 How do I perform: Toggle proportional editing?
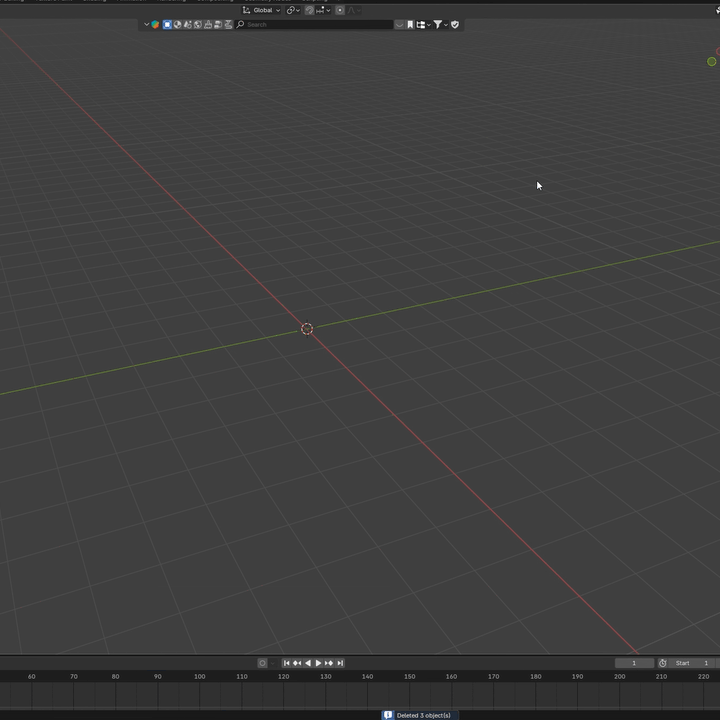(340, 10)
